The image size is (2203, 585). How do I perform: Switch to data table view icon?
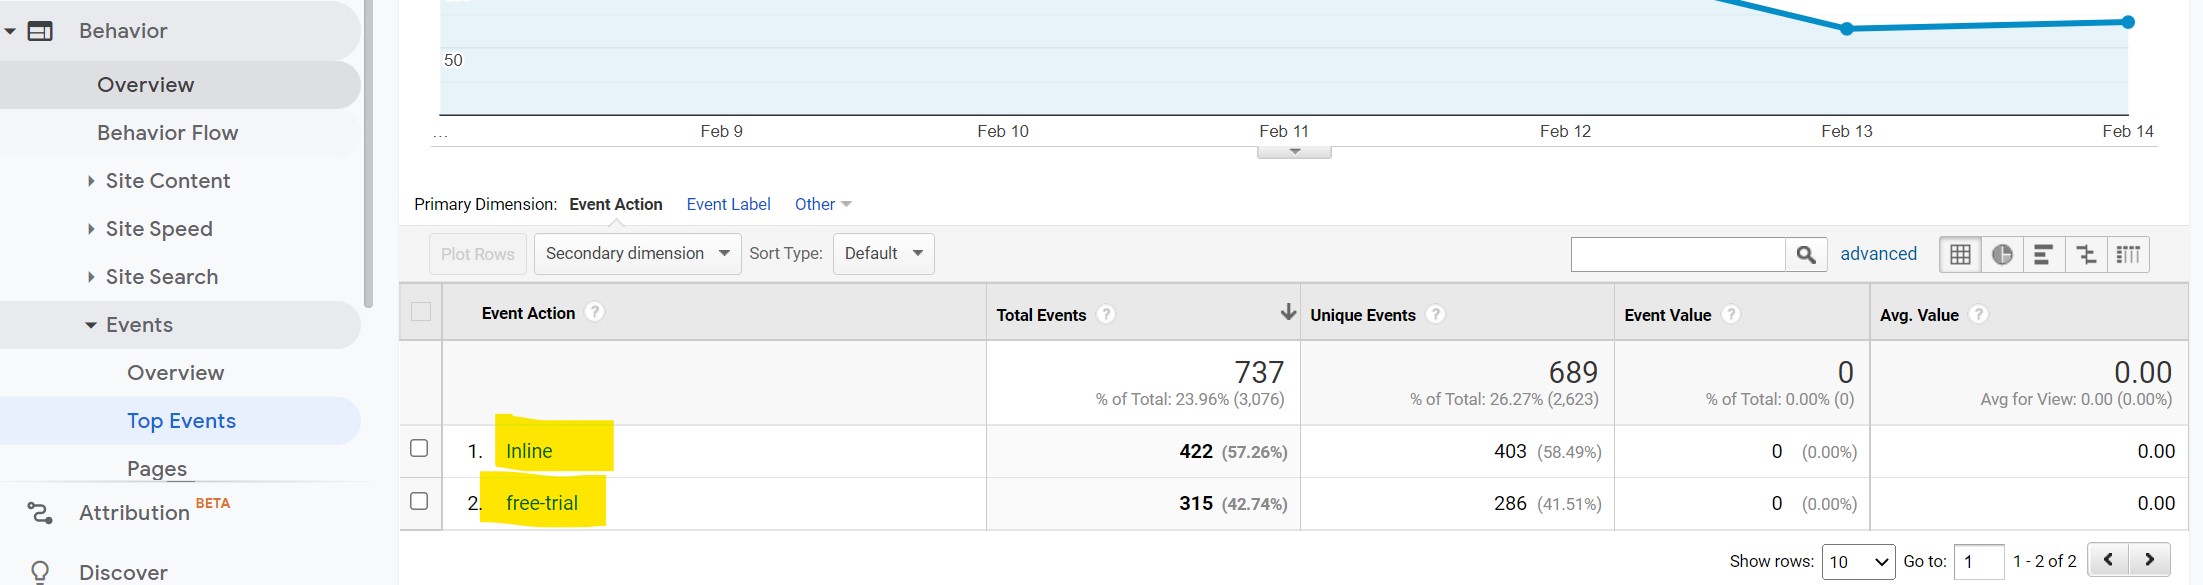1960,254
